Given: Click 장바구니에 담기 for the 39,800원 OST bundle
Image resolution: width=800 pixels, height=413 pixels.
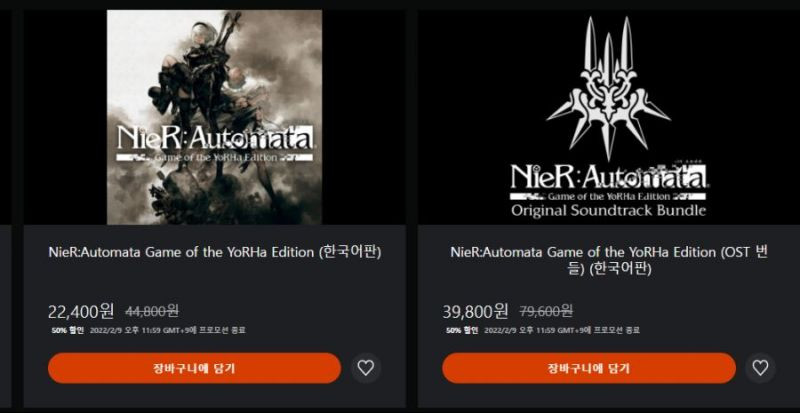Looking at the screenshot, I should point(589,368).
